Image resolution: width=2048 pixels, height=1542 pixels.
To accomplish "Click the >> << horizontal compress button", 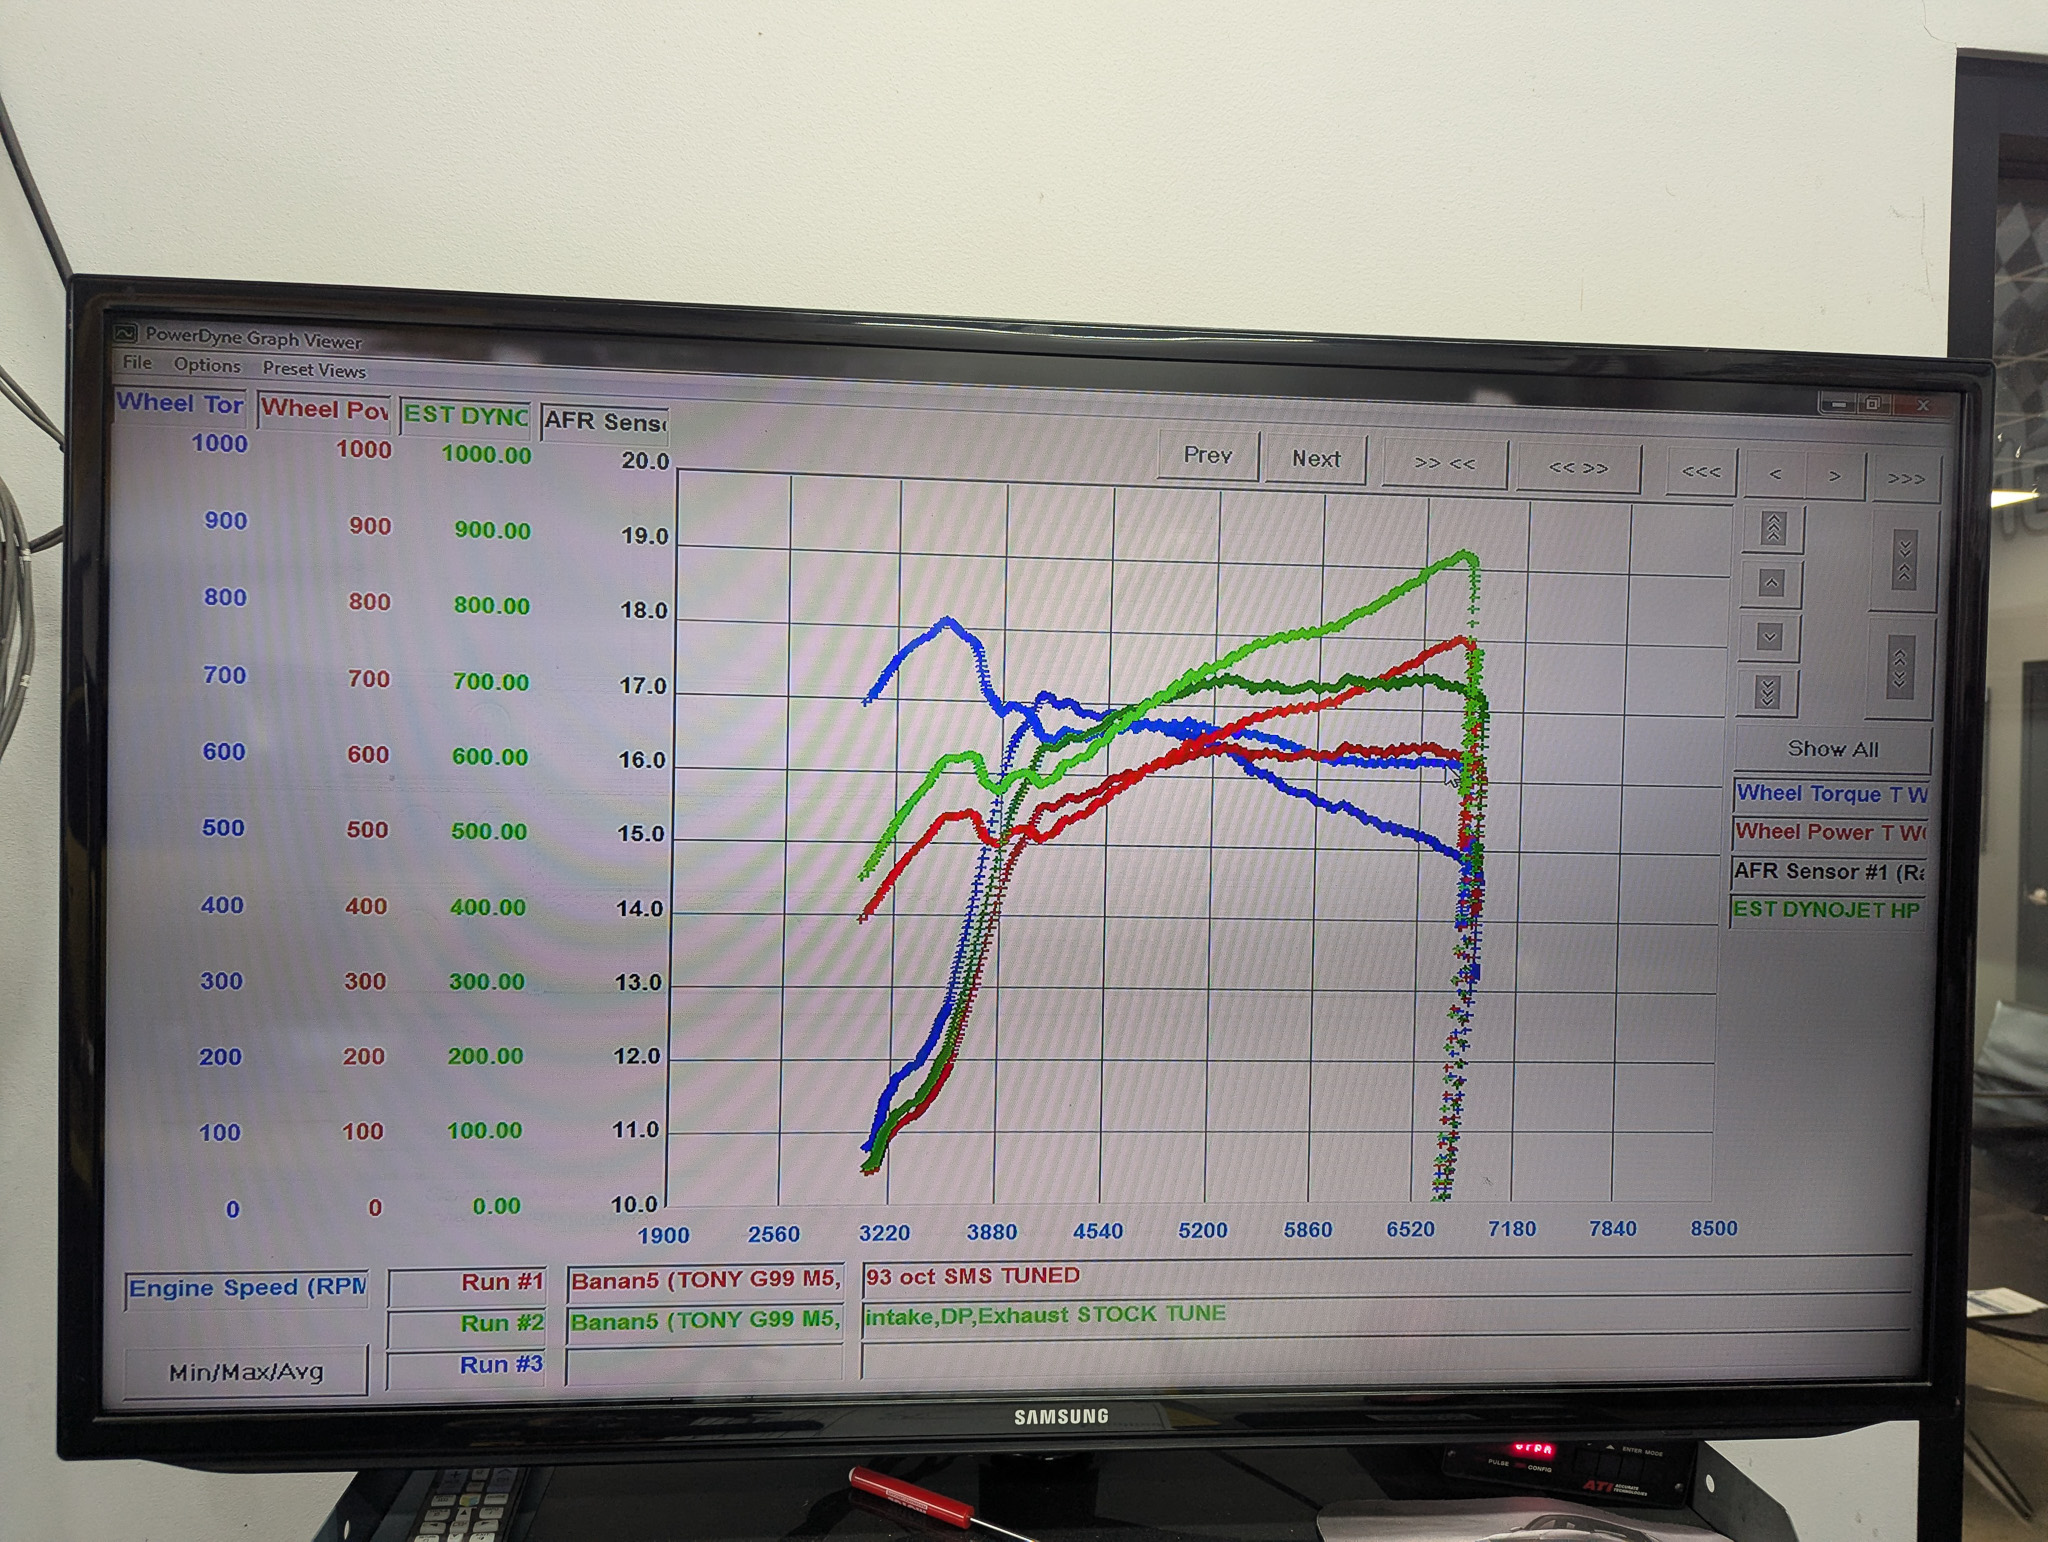I will [1444, 464].
